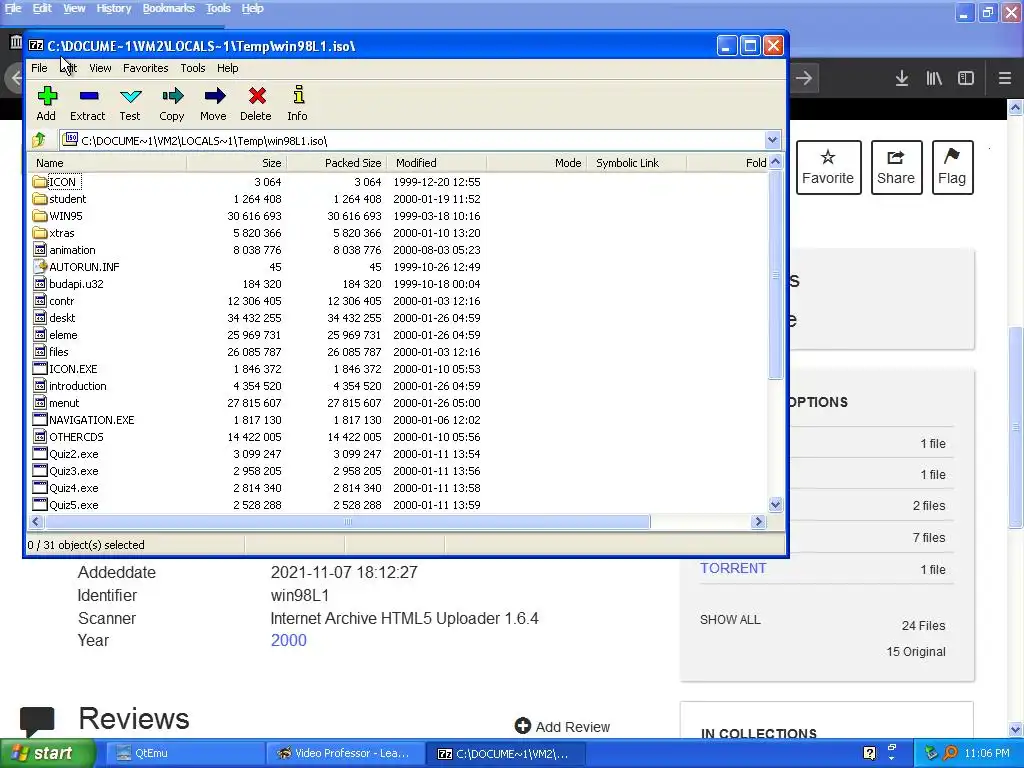Click the animation file icon

pos(40,249)
